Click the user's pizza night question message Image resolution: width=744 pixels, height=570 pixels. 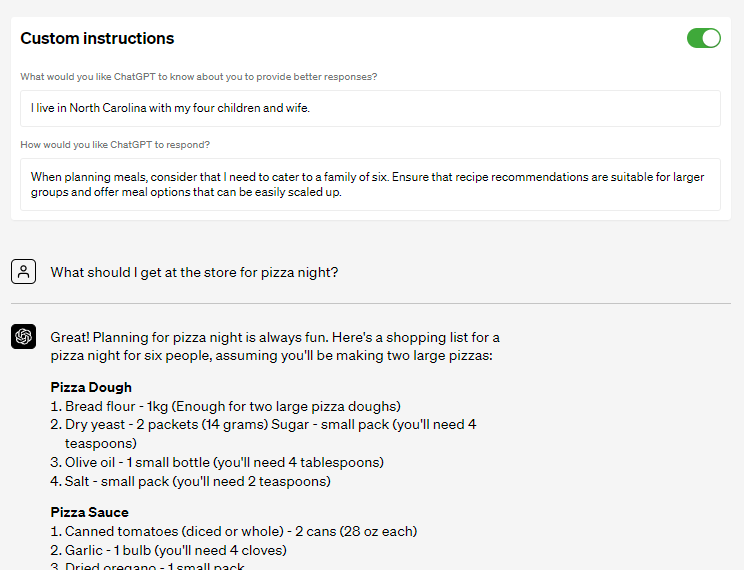(x=194, y=272)
